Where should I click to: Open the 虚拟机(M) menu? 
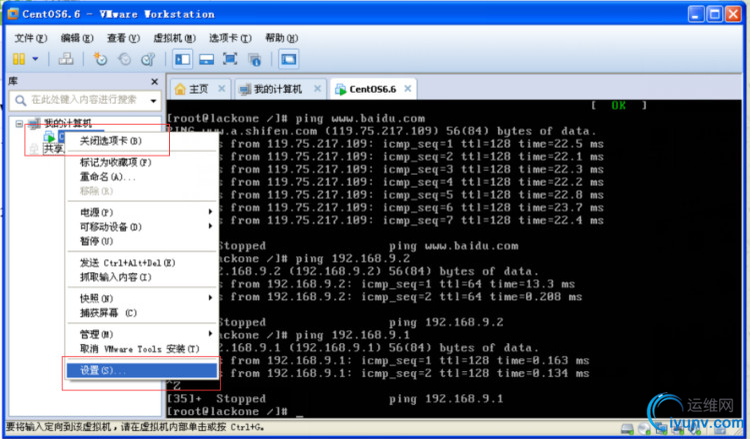pyautogui.click(x=175, y=38)
